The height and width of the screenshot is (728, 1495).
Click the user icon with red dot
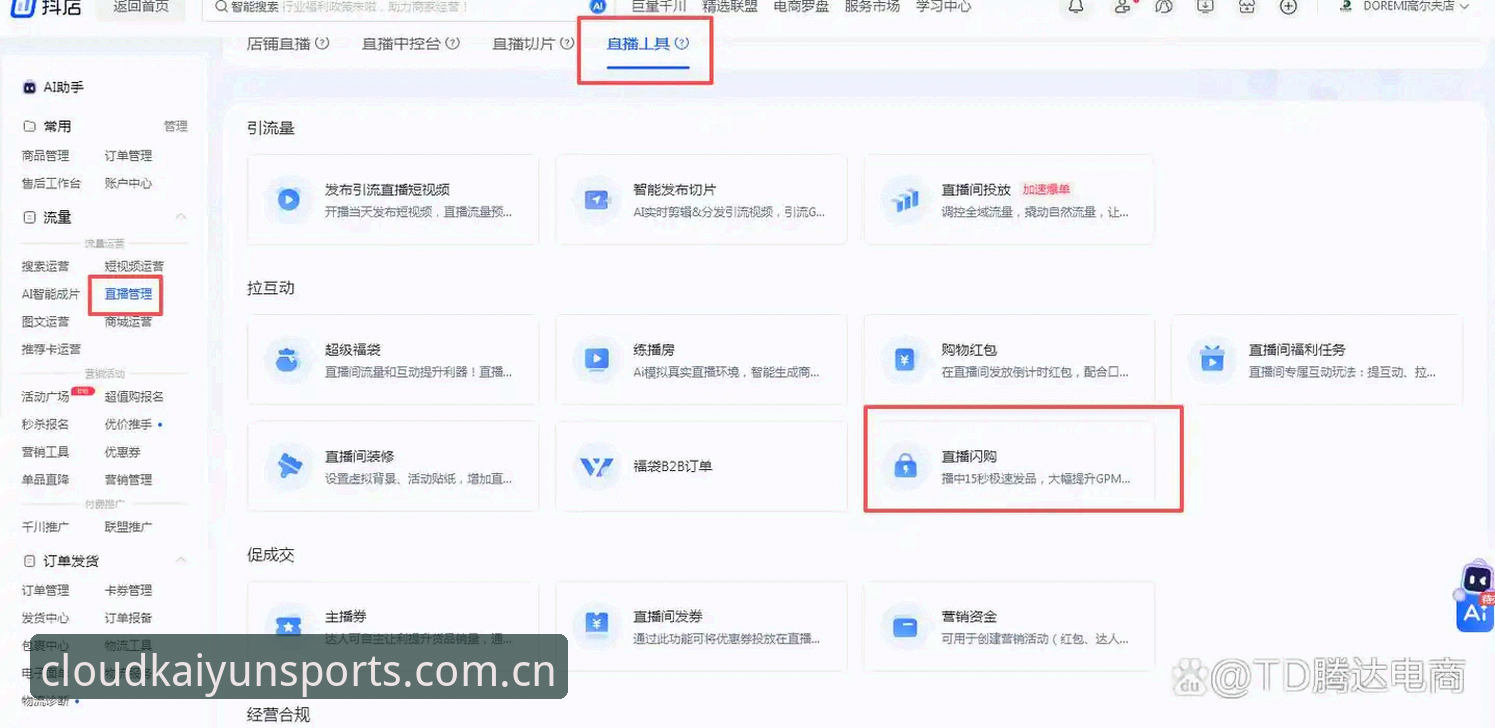pyautogui.click(x=1123, y=6)
